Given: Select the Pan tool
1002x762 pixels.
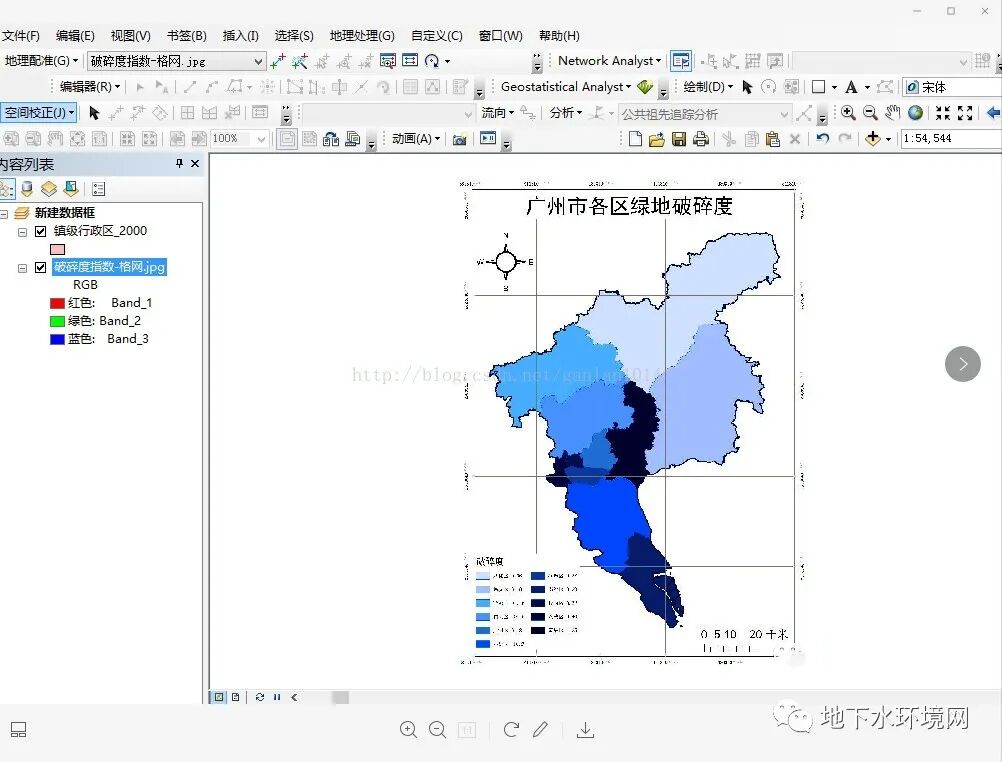Looking at the screenshot, I should (893, 113).
